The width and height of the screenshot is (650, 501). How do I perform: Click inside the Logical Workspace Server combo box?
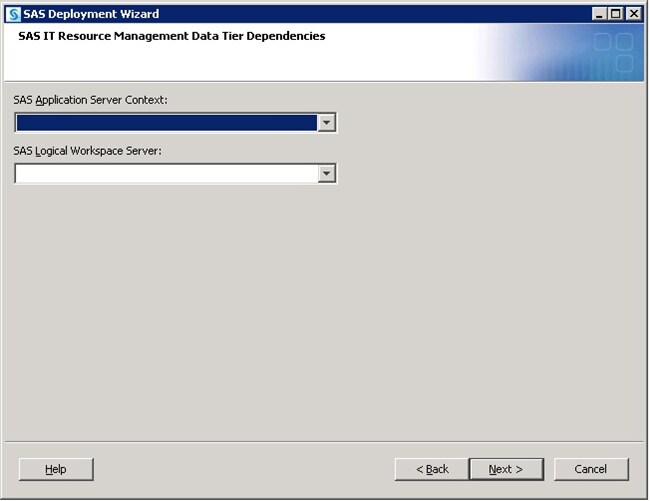coord(166,174)
